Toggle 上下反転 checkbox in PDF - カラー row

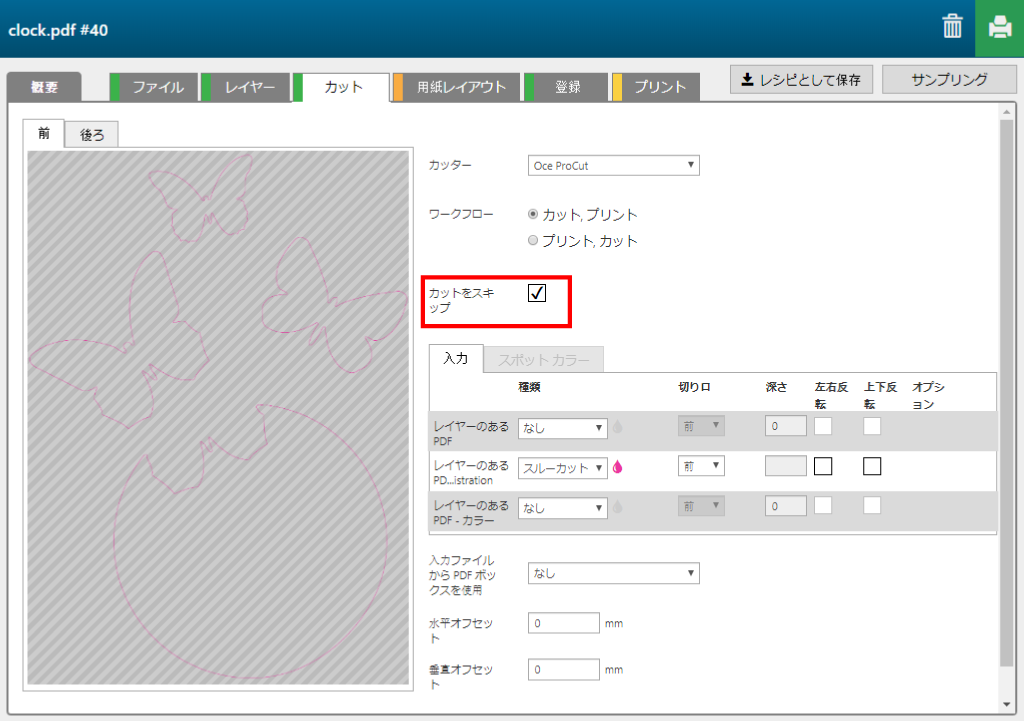coord(872,505)
